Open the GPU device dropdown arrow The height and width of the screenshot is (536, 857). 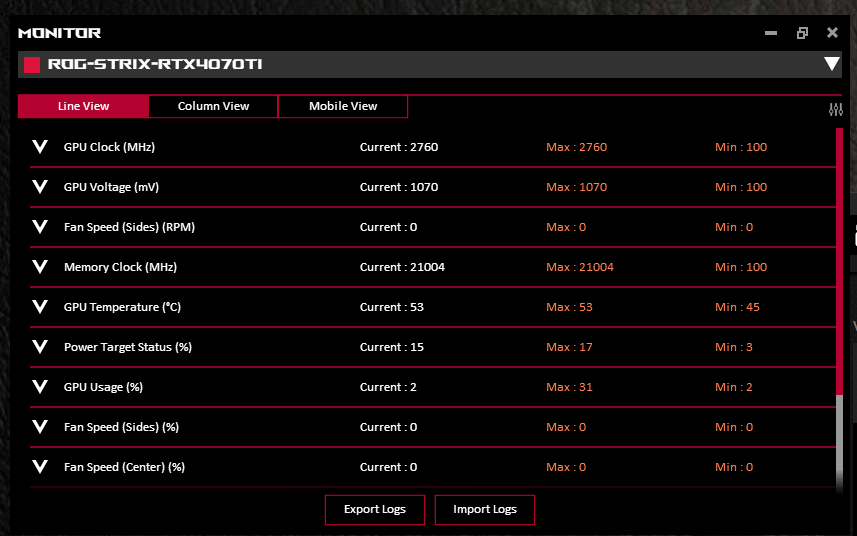831,64
